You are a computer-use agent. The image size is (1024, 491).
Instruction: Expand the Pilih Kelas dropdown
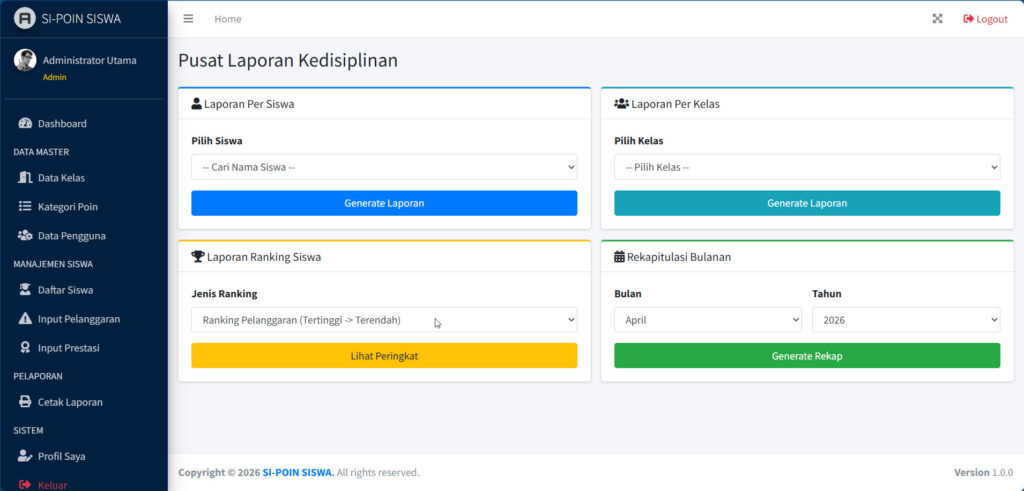pos(806,167)
